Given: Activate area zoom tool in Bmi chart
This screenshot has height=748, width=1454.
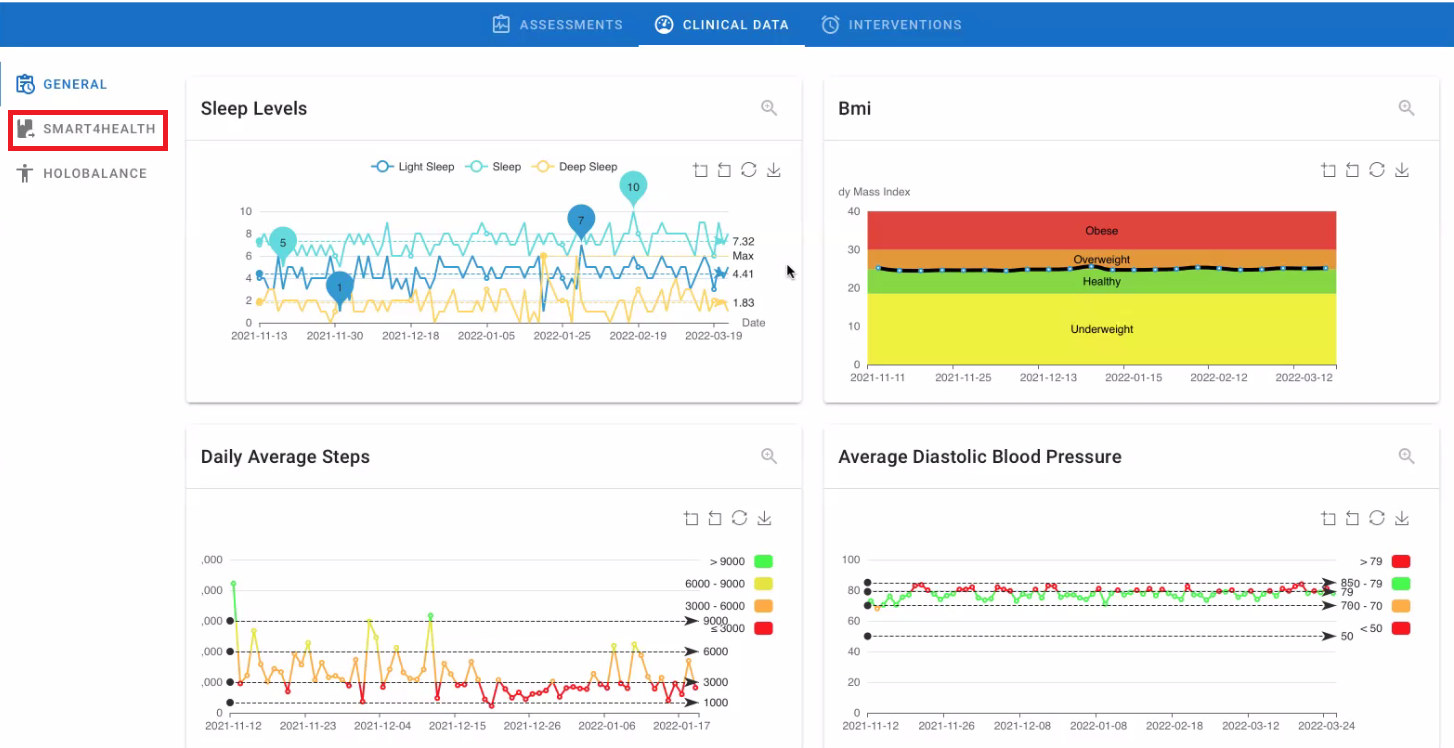Looking at the screenshot, I should [1328, 170].
